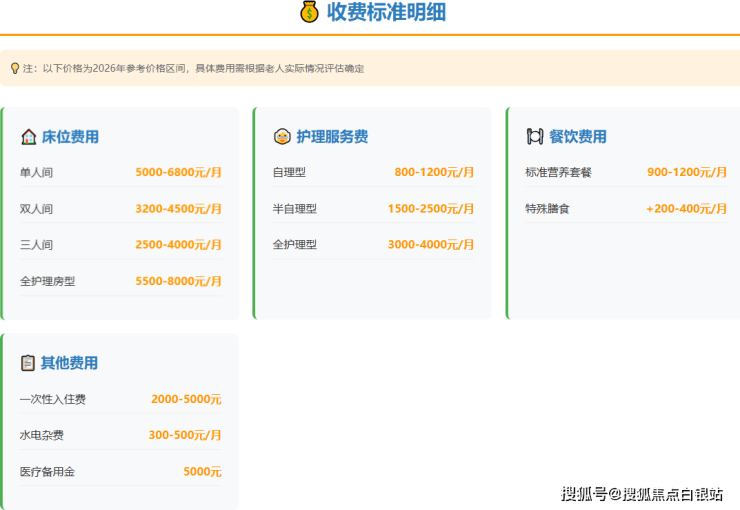Select the 收费标准明细 page title

(386, 12)
